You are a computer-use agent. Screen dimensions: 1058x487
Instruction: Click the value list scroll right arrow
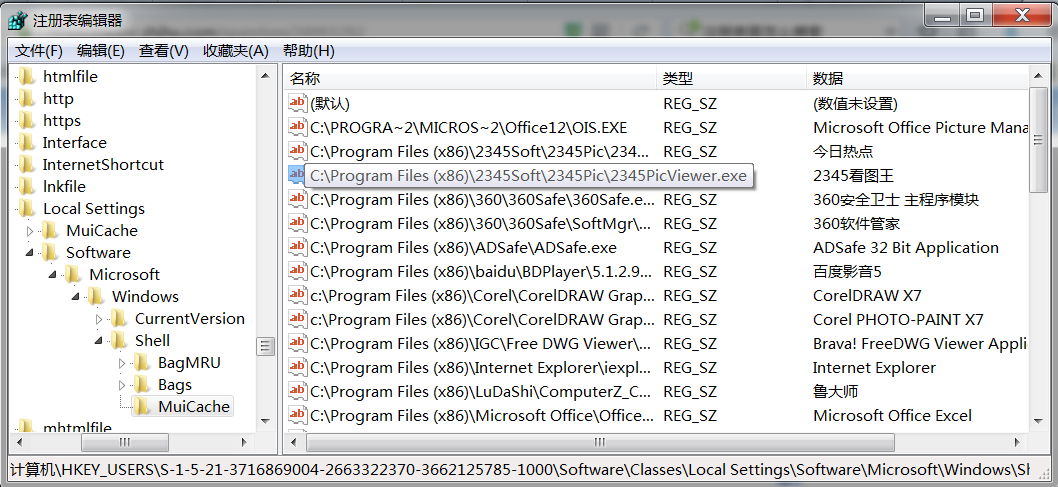click(x=1017, y=442)
